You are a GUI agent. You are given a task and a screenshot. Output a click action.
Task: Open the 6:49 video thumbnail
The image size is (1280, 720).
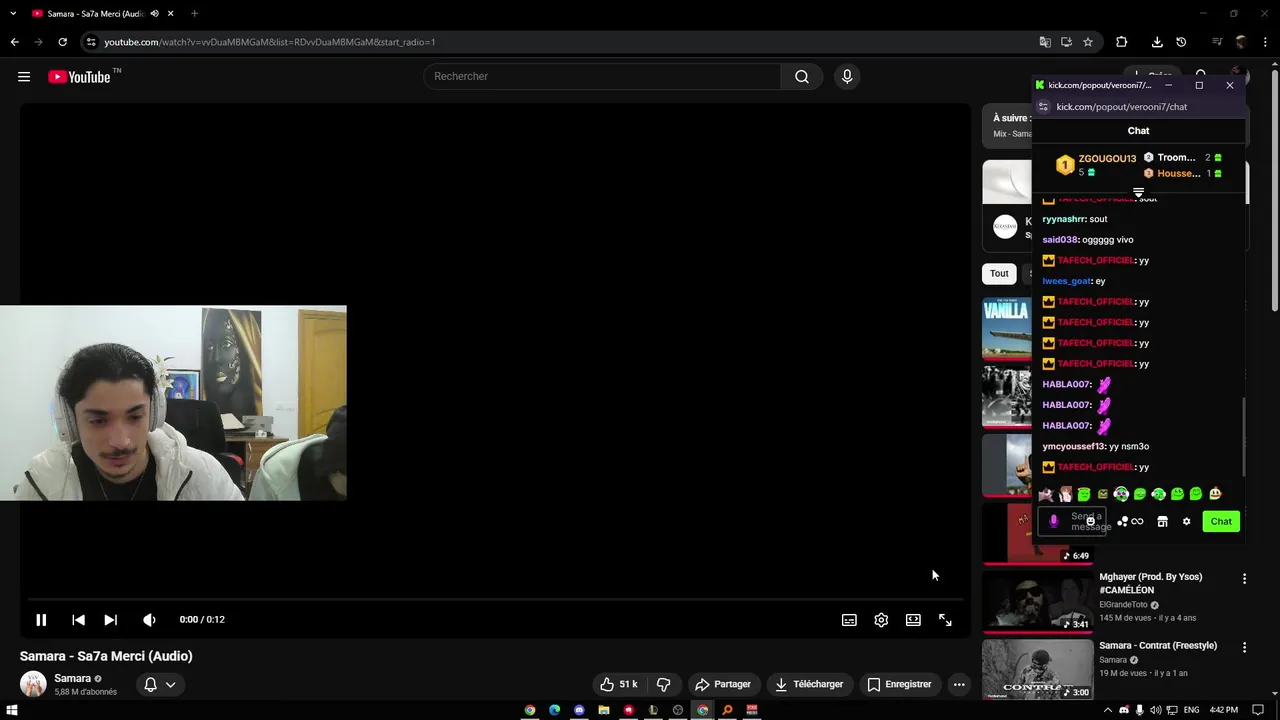tap(1037, 533)
